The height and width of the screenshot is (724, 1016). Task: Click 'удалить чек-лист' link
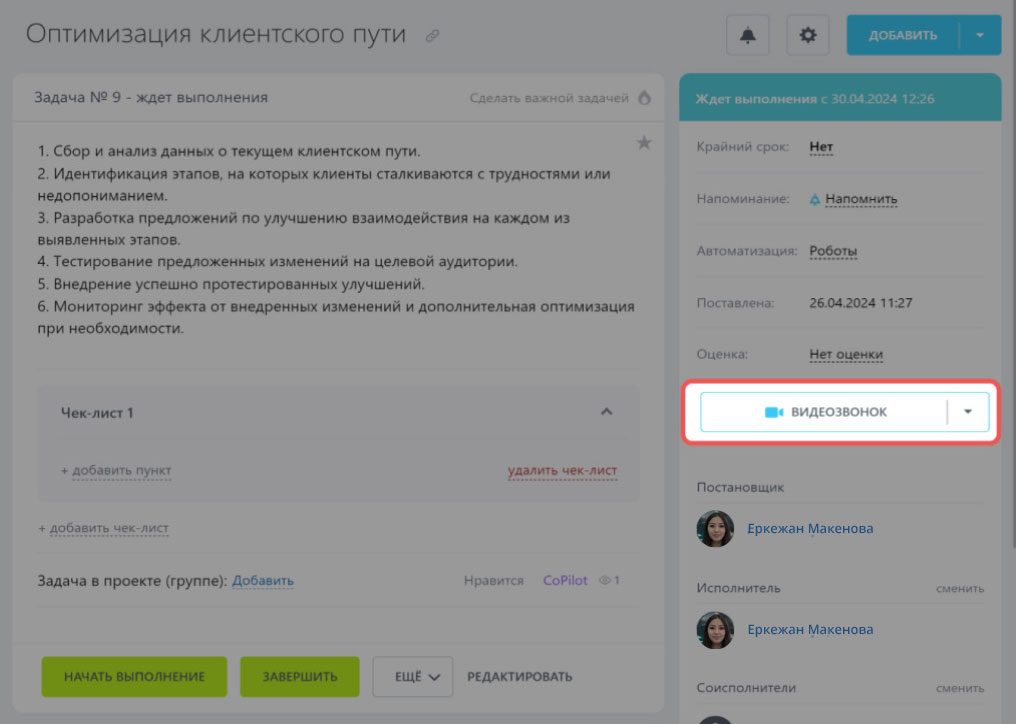tap(562, 470)
